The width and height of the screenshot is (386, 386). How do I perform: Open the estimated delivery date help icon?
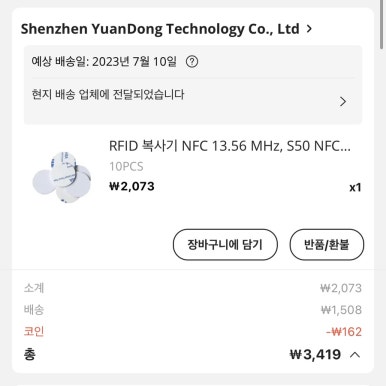point(192,62)
